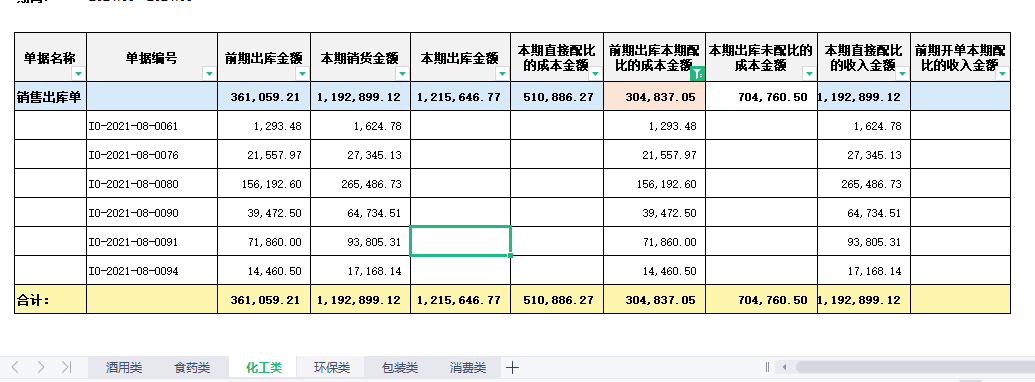Select the 合计： total row label

tap(50, 300)
